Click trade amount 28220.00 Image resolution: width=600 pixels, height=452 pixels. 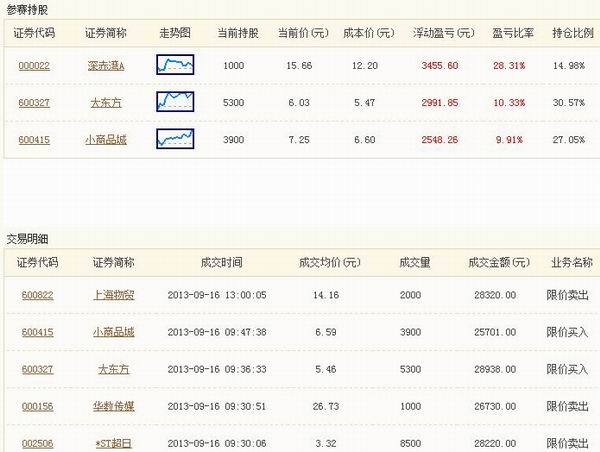pos(495,444)
